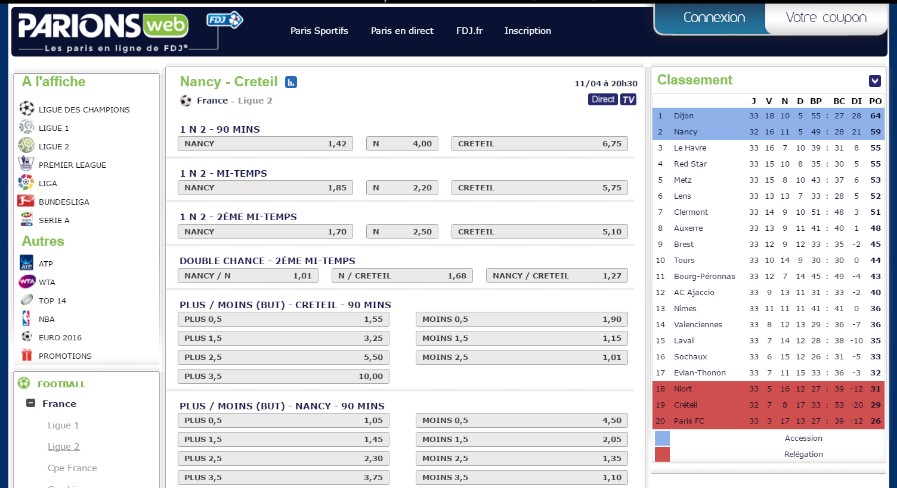Select Le Havre row in Classement

pyautogui.click(x=768, y=148)
